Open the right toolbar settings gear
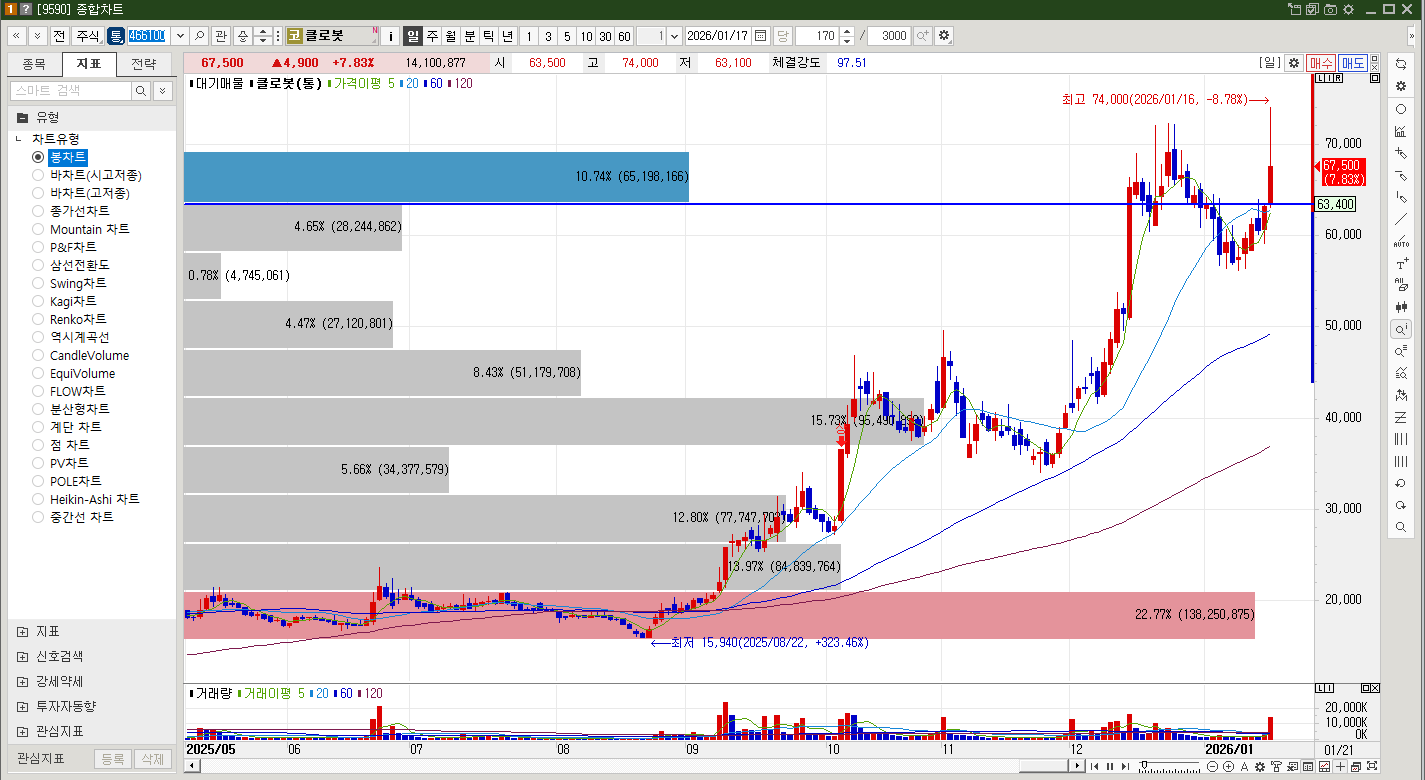1425x780 pixels. (x=1401, y=86)
